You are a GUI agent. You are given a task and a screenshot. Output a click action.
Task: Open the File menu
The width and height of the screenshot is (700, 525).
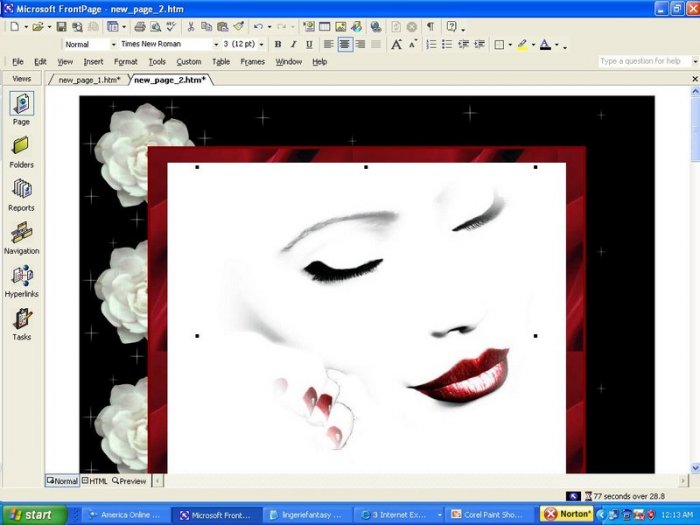click(18, 62)
